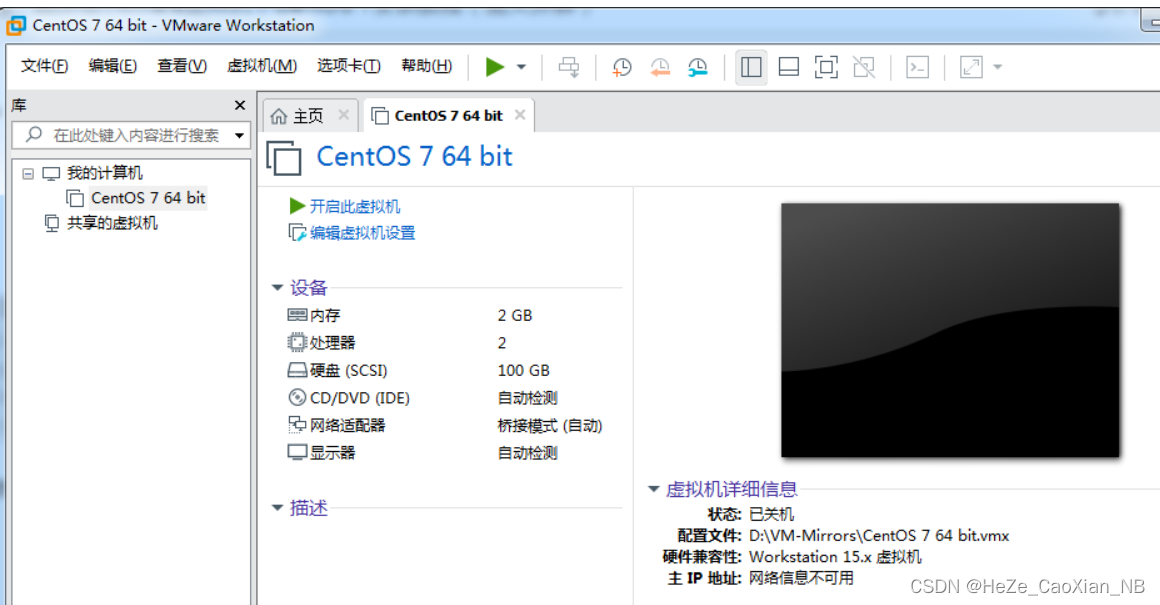The width and height of the screenshot is (1160, 605).
Task: Click the Workstation 15.x 虚拟机 compatibility text
Action: tap(835, 557)
